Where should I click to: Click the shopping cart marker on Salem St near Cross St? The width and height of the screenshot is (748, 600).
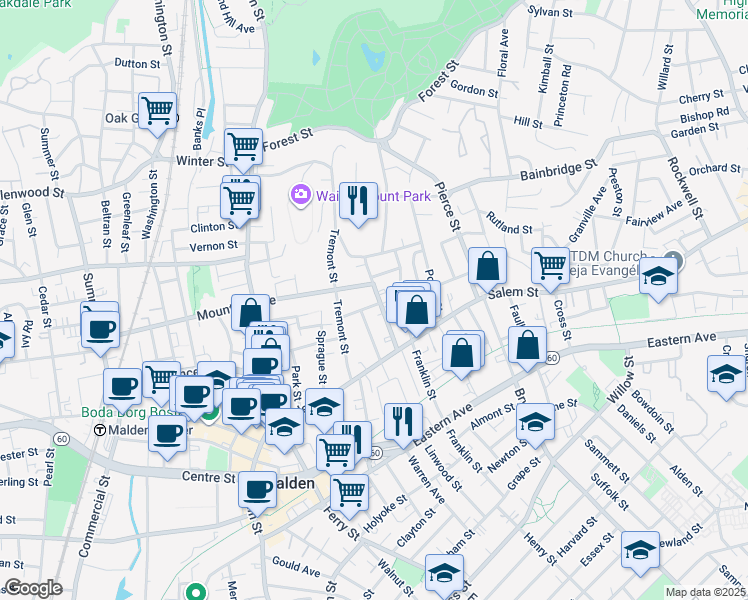(x=551, y=269)
